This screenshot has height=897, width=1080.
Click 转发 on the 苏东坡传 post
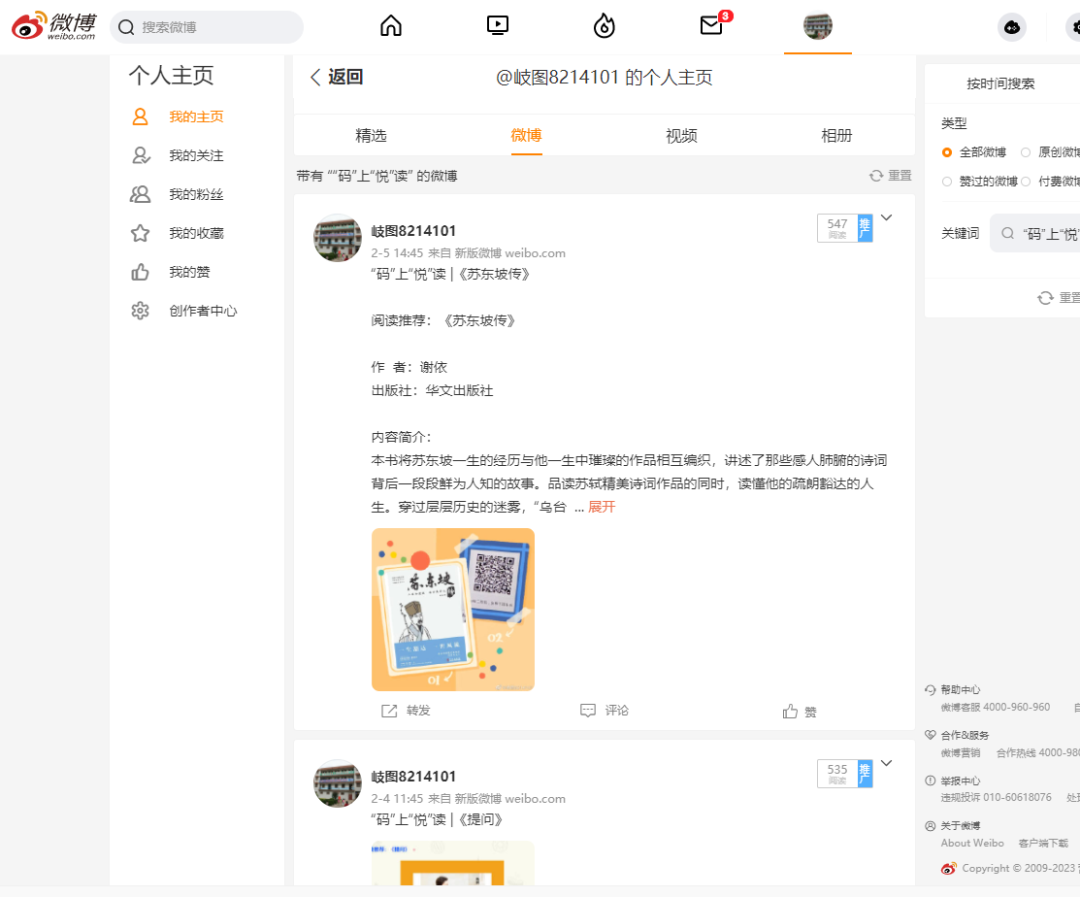406,710
